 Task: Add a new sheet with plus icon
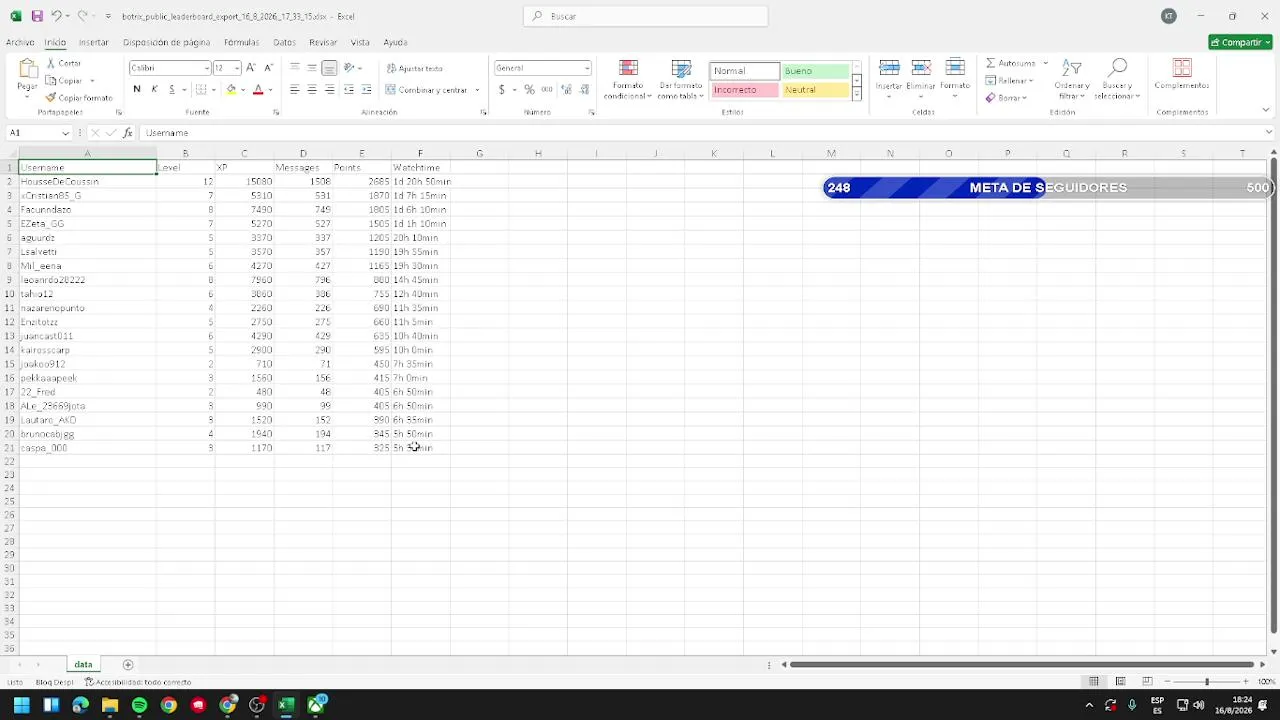point(127,665)
